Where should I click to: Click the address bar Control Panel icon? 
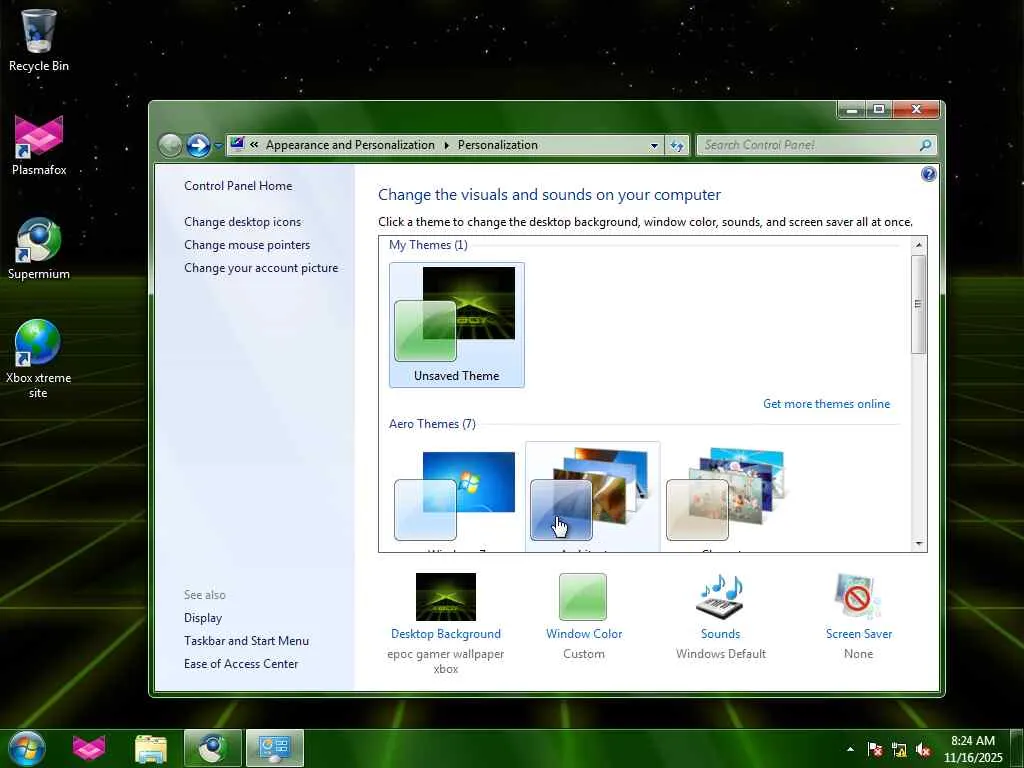point(238,144)
